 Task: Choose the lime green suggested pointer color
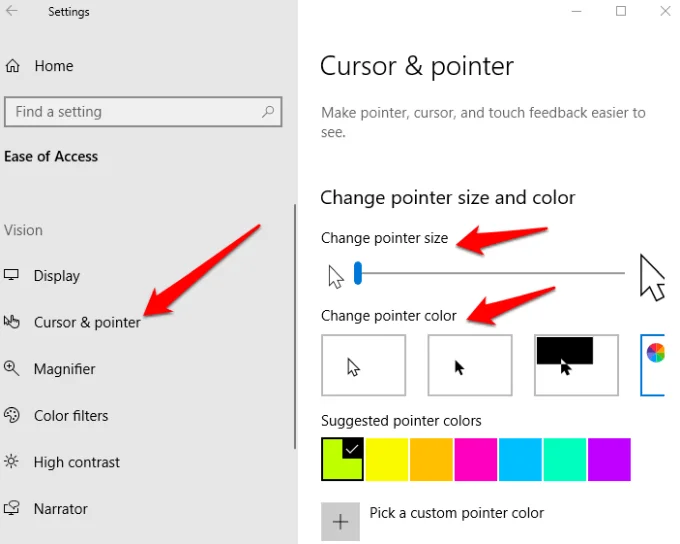point(342,459)
